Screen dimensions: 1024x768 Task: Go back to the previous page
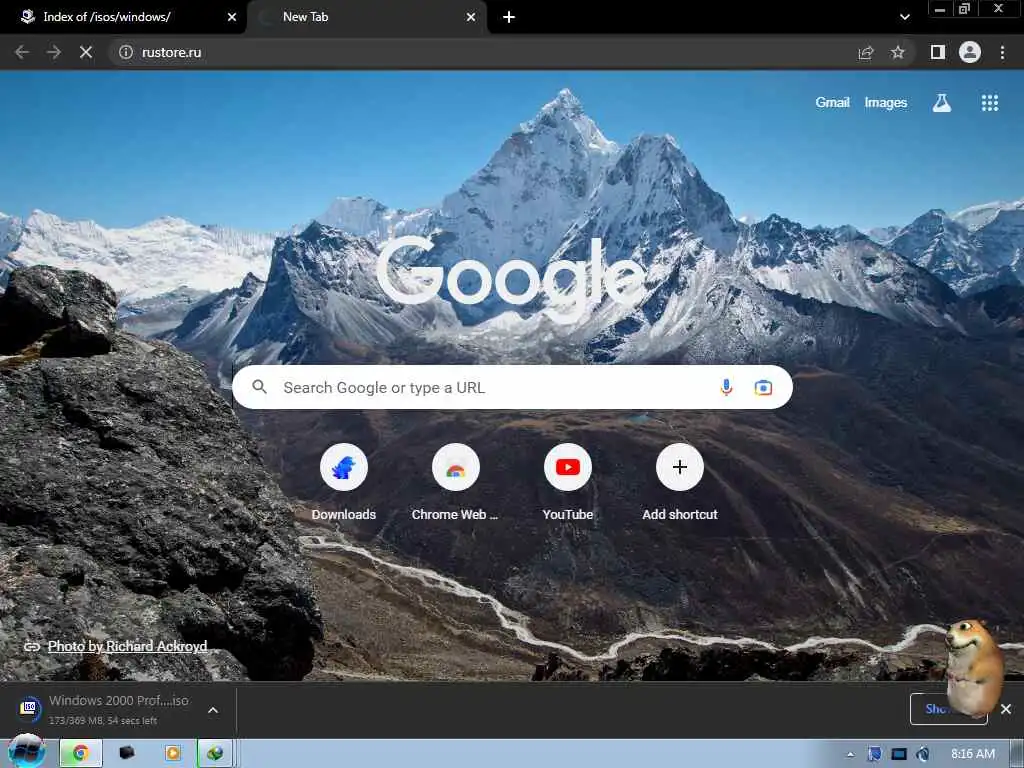coord(22,52)
